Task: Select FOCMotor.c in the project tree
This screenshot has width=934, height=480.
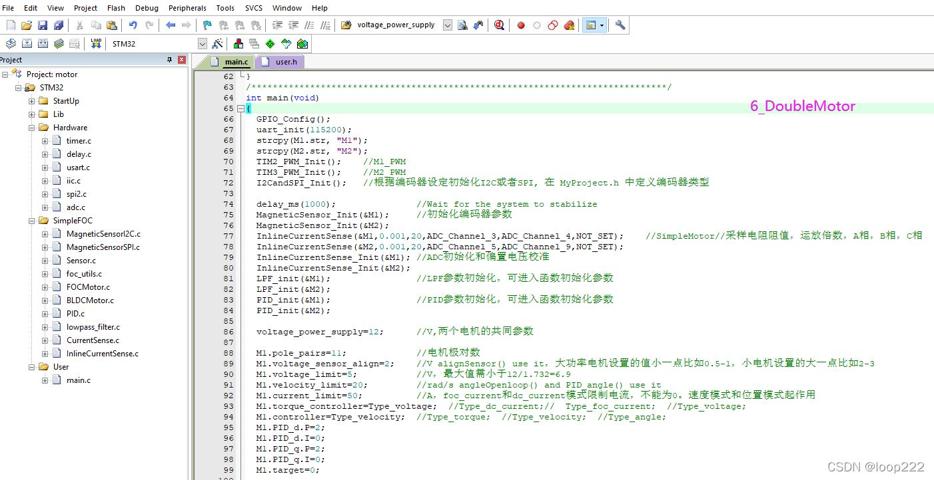Action: click(88, 287)
